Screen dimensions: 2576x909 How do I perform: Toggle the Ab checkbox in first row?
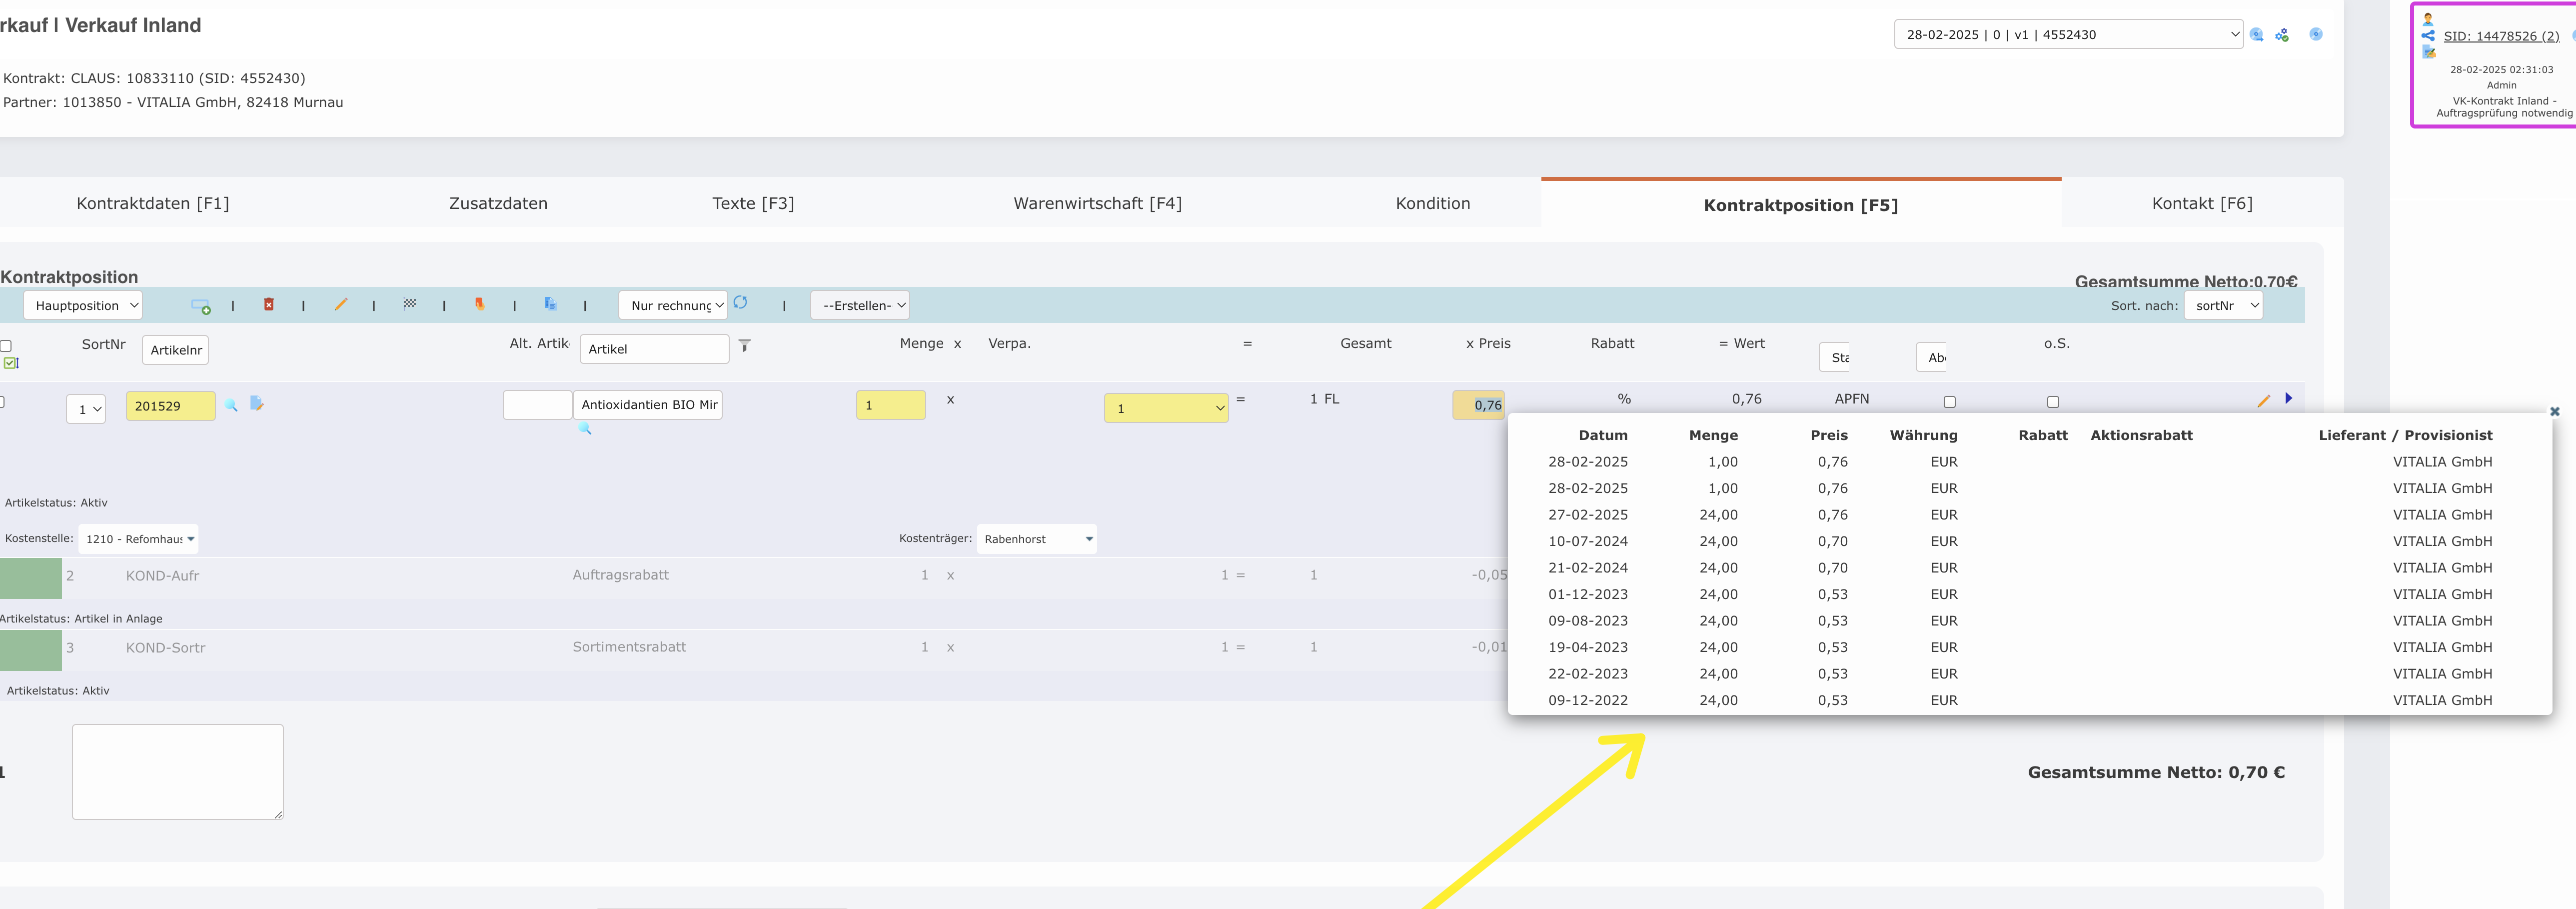coord(1949,402)
